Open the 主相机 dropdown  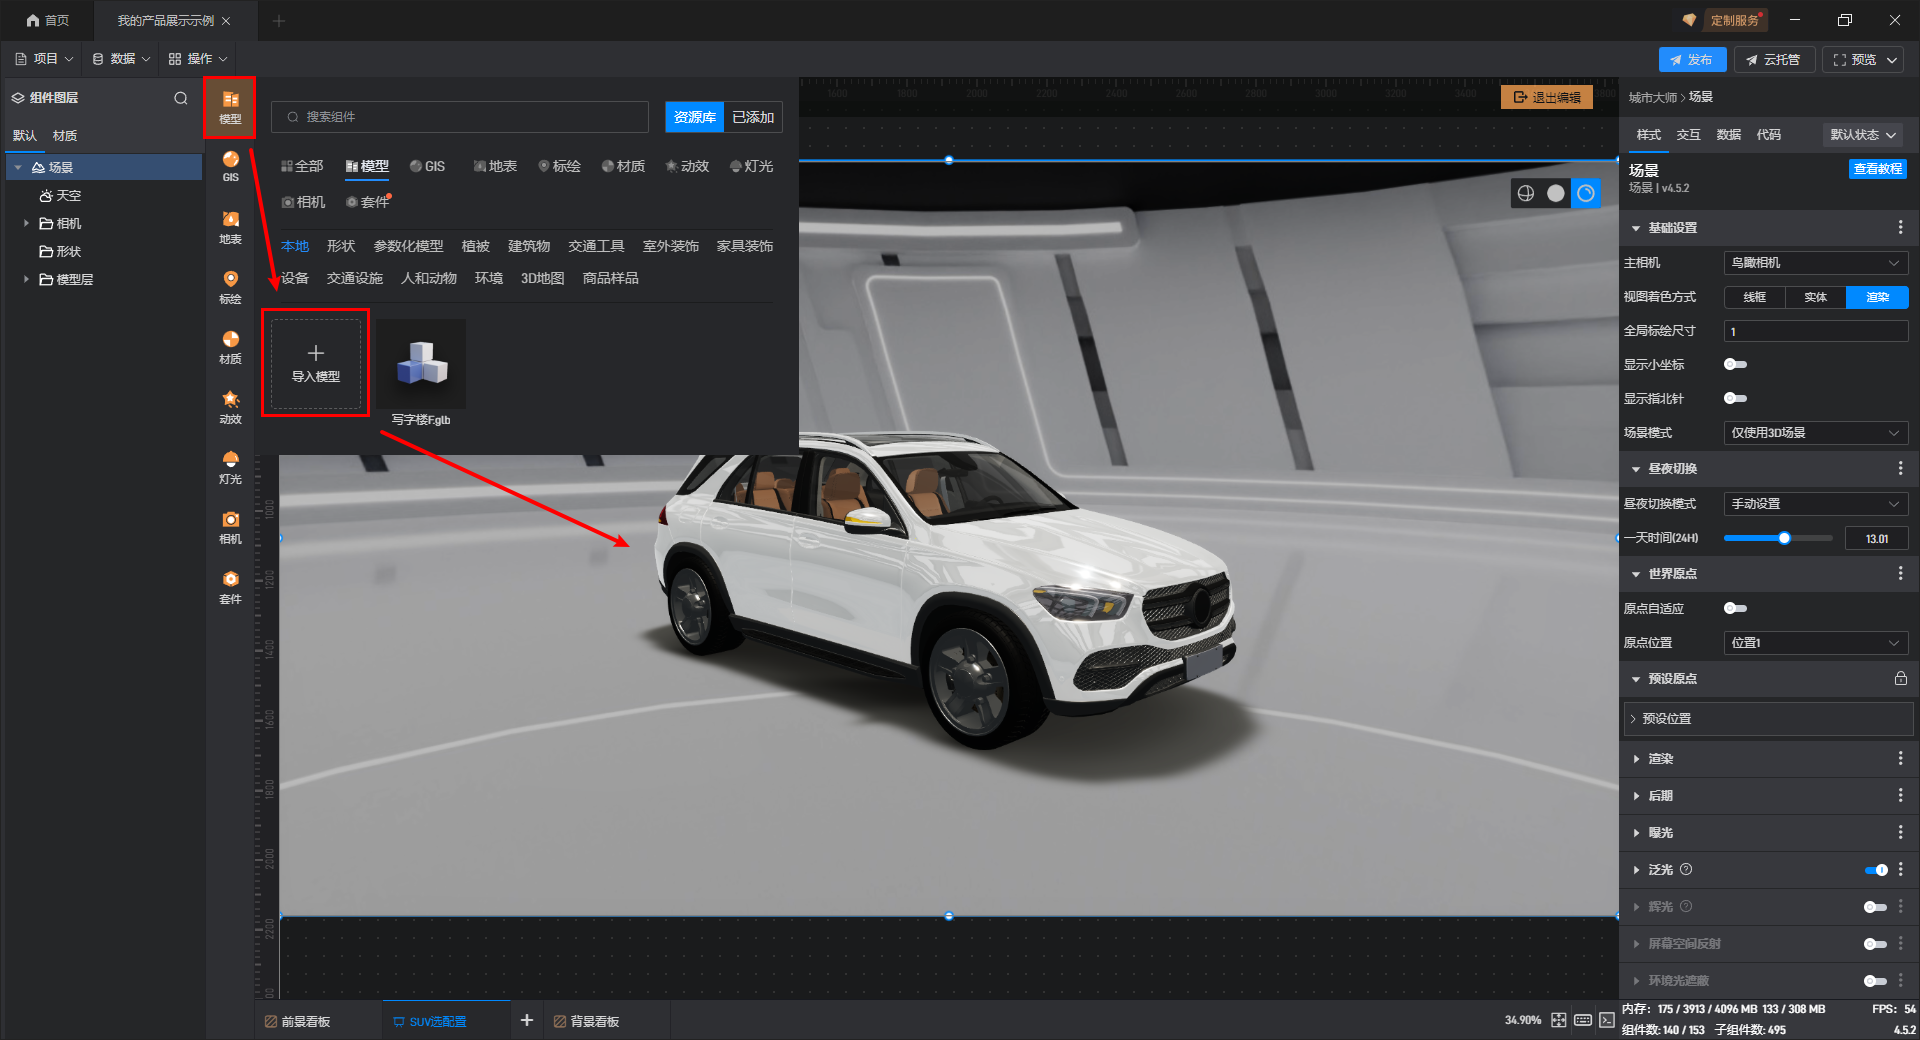(1816, 263)
